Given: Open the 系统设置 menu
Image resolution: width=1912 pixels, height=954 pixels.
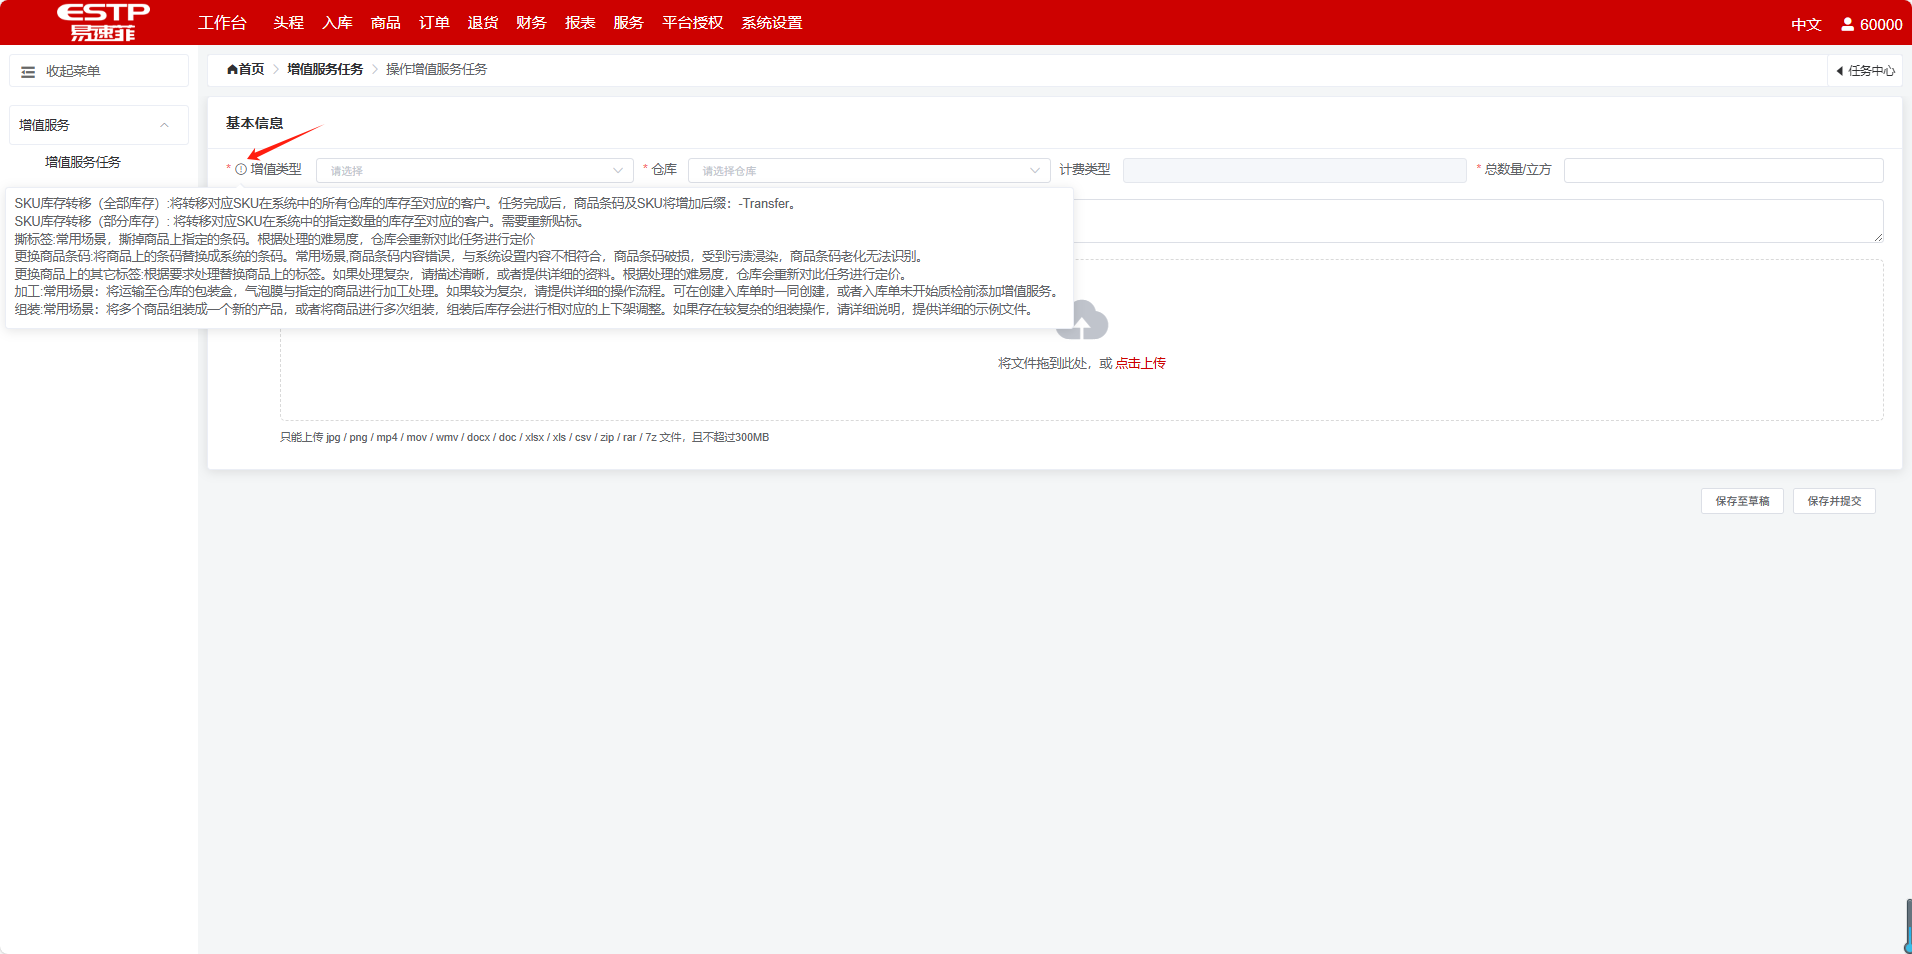Looking at the screenshot, I should point(771,23).
